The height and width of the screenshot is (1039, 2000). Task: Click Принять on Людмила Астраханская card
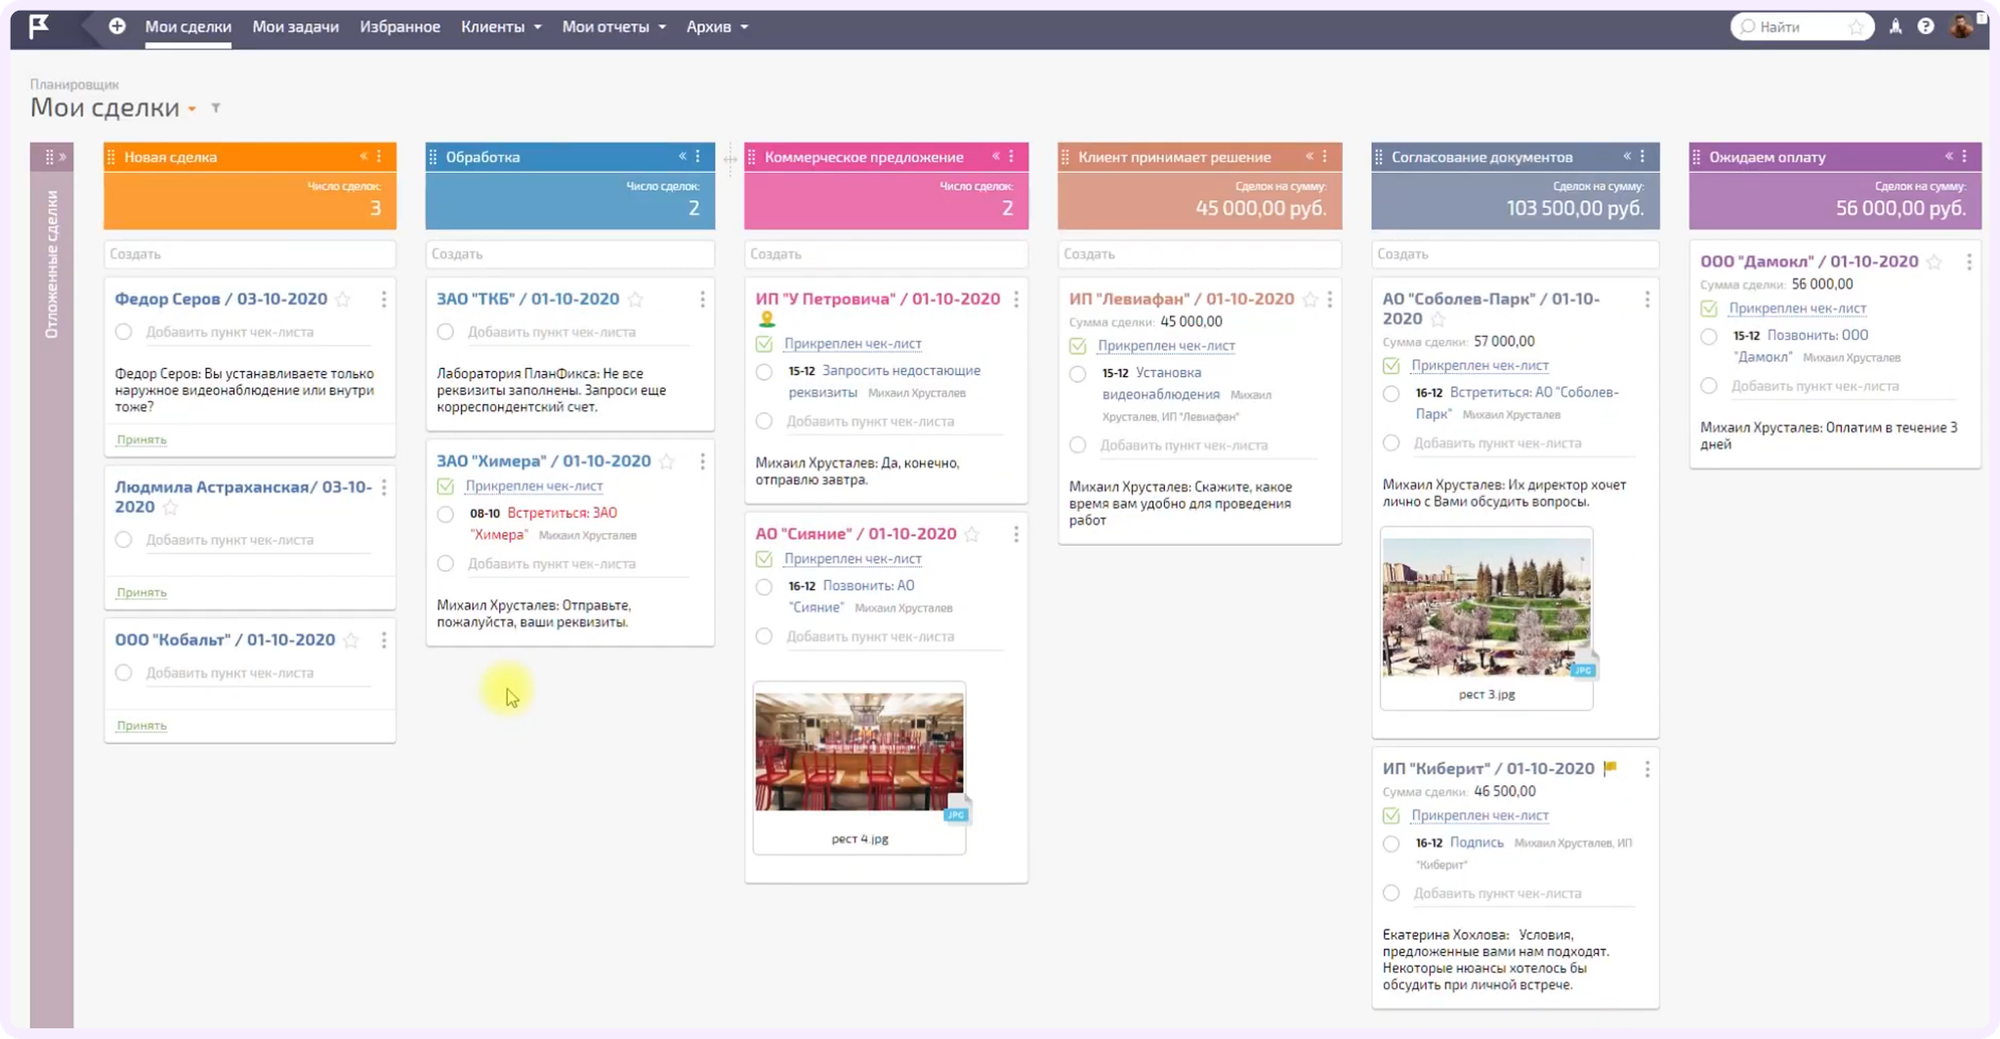[141, 593]
